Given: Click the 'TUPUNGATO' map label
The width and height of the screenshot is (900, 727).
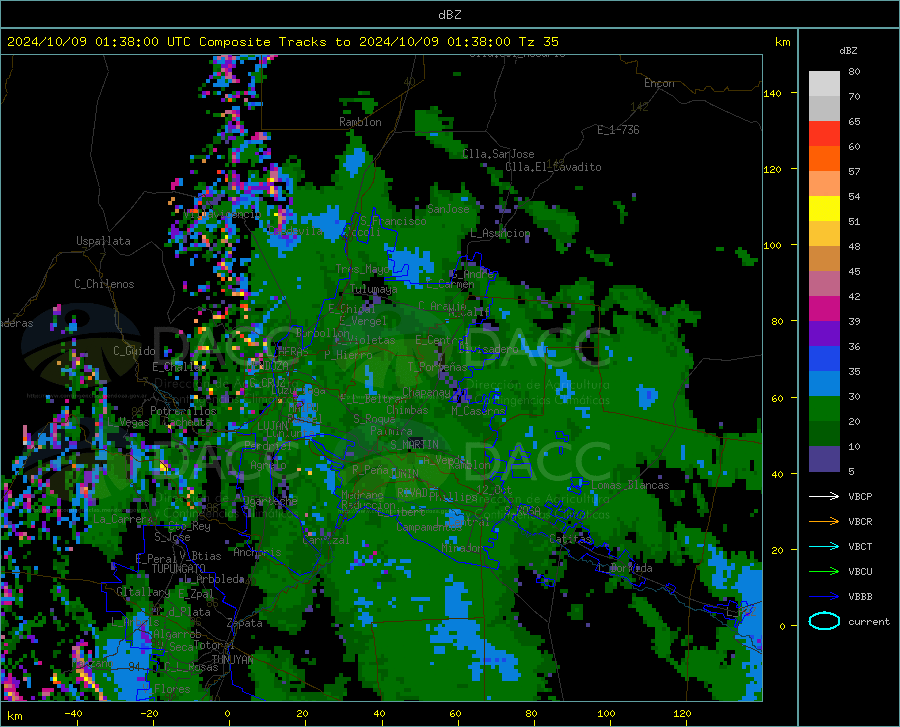Looking at the screenshot, I should 179,569.
